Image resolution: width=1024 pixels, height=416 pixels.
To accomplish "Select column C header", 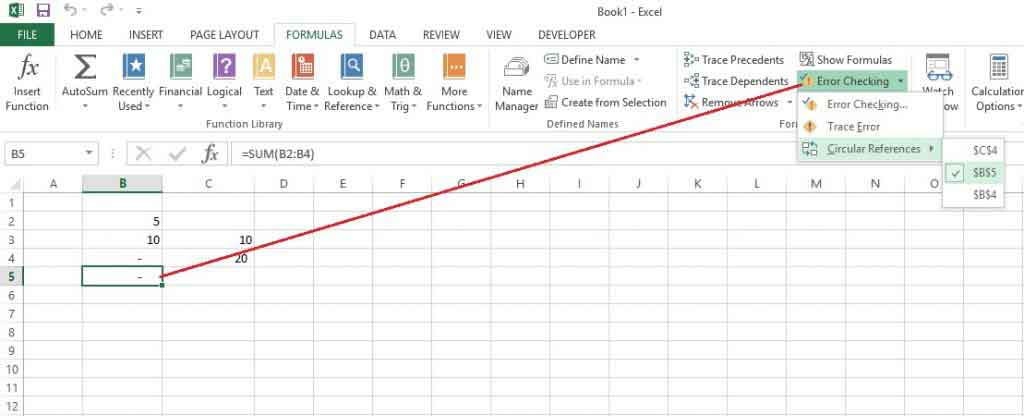I will [x=208, y=184].
